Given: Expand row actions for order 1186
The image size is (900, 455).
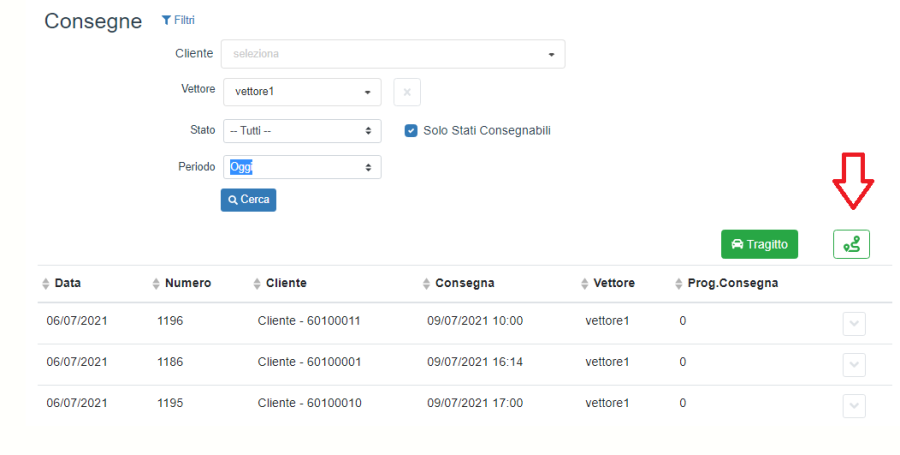Looking at the screenshot, I should 853,365.
